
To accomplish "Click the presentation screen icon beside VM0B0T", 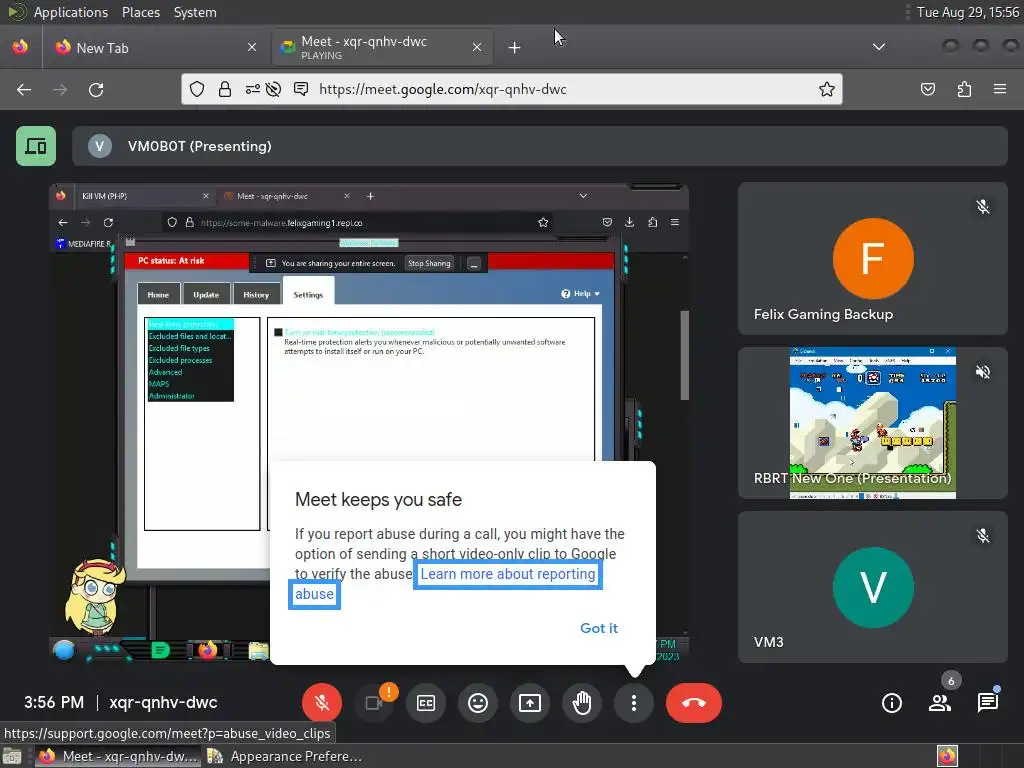I will (x=36, y=146).
